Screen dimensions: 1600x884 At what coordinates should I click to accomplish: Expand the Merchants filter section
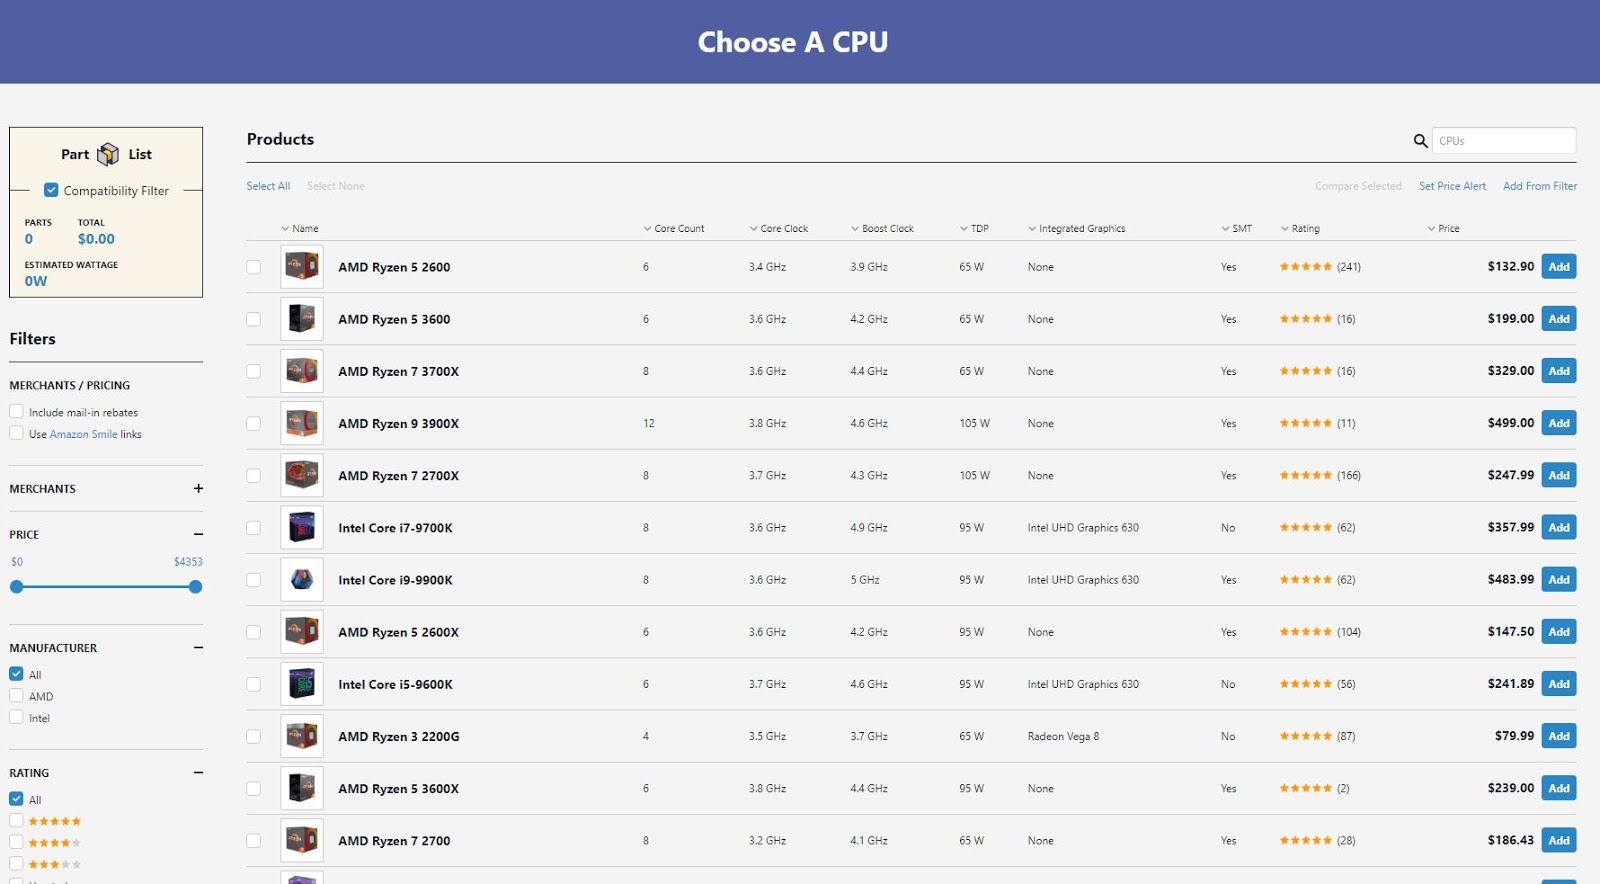click(x=198, y=488)
